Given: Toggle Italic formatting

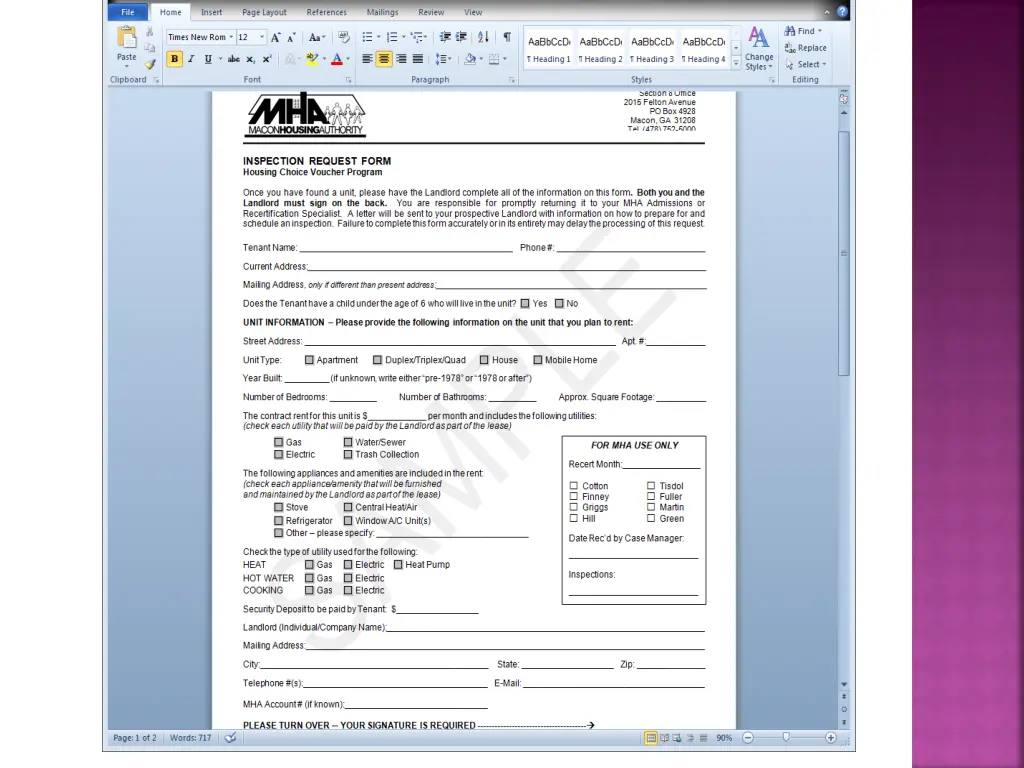Looking at the screenshot, I should tap(191, 59).
